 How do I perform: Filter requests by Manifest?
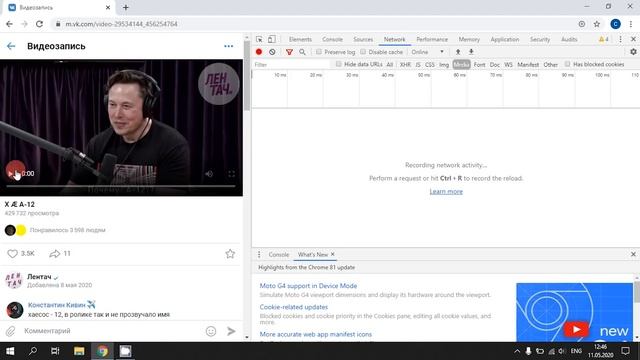[528, 64]
